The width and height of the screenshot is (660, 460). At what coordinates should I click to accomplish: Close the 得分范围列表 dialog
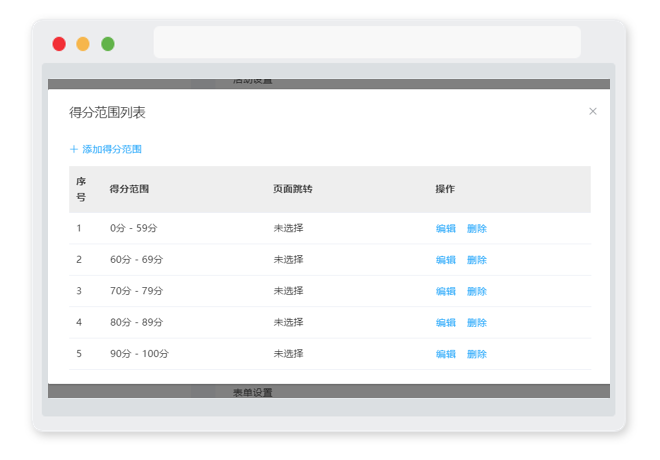click(593, 112)
